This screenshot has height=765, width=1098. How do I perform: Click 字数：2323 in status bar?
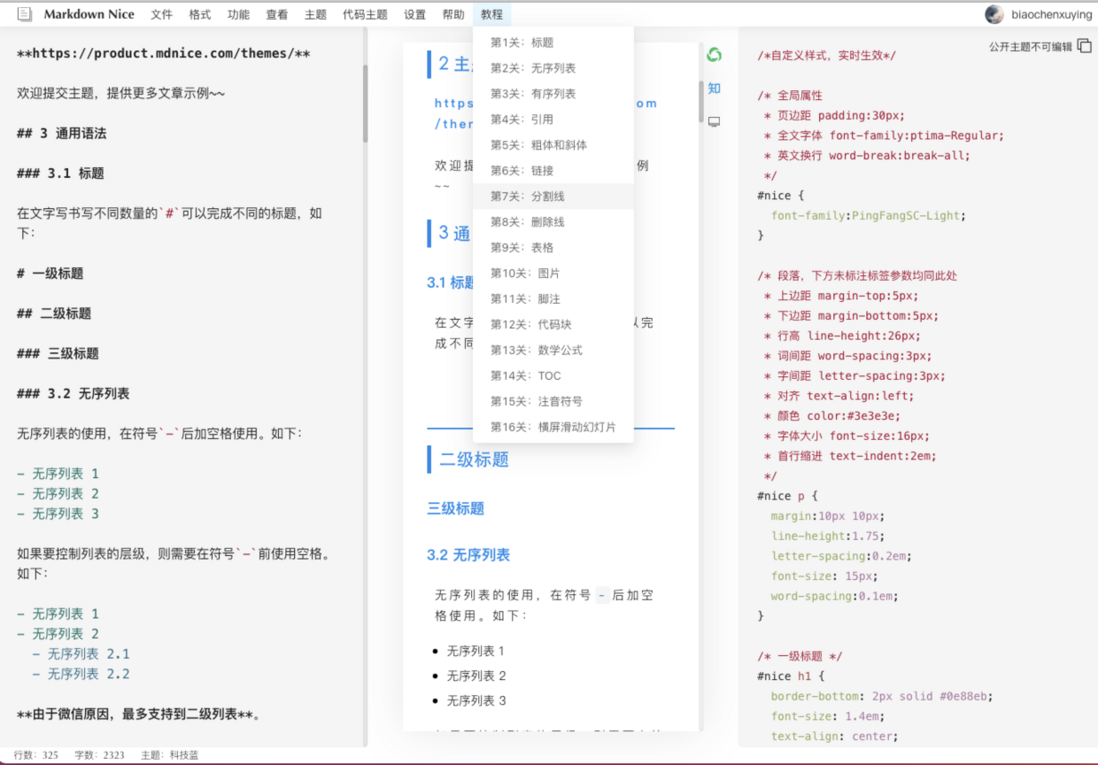click(99, 754)
